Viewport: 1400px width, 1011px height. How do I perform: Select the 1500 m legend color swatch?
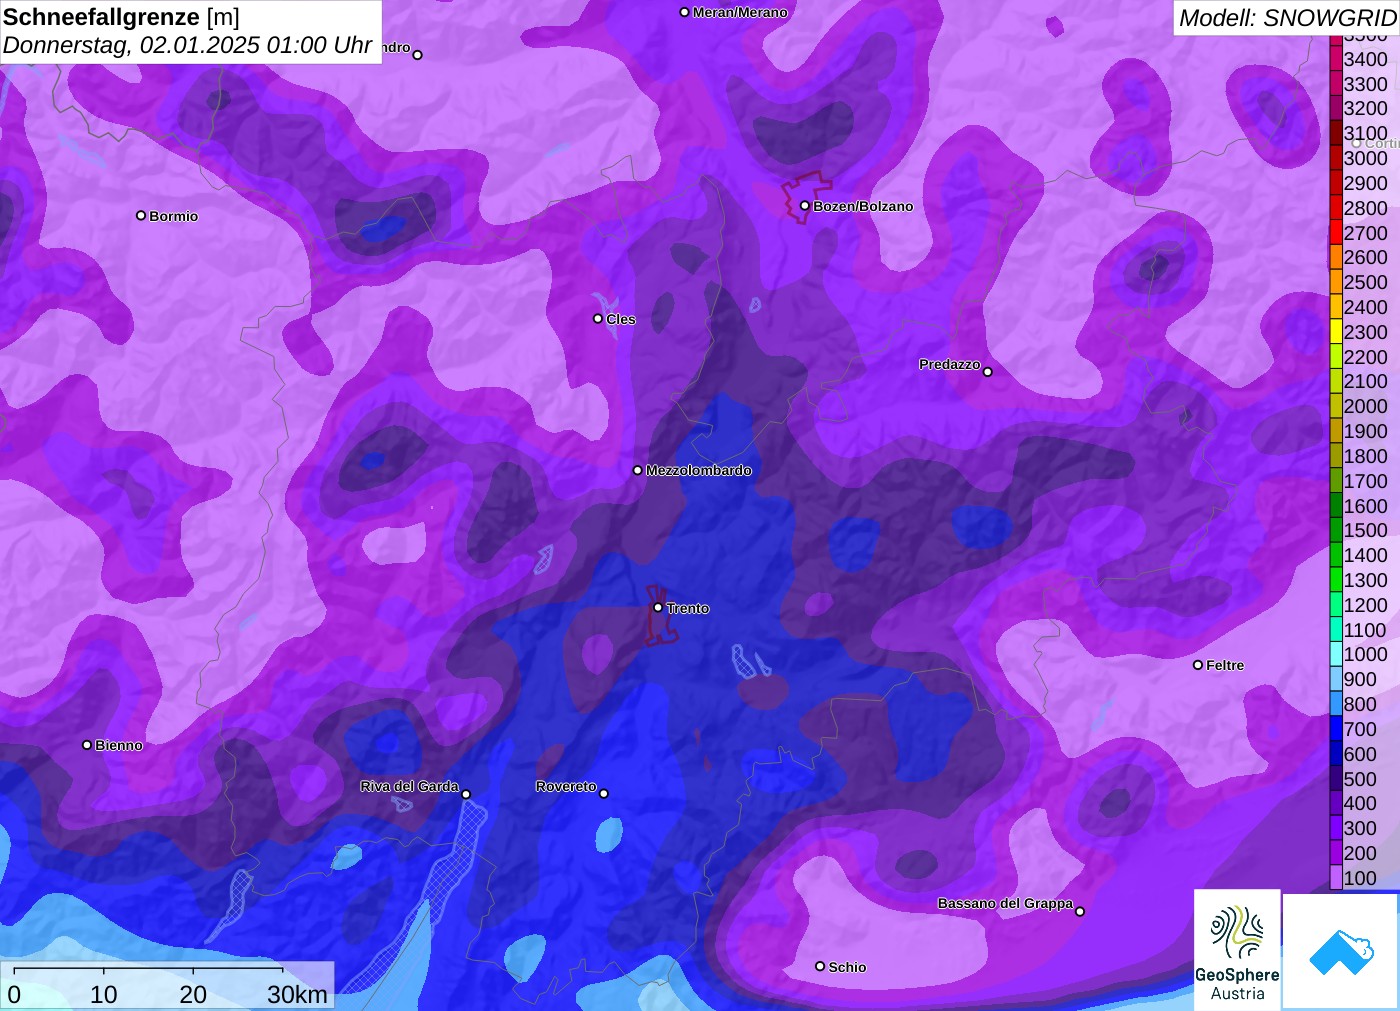click(1336, 530)
